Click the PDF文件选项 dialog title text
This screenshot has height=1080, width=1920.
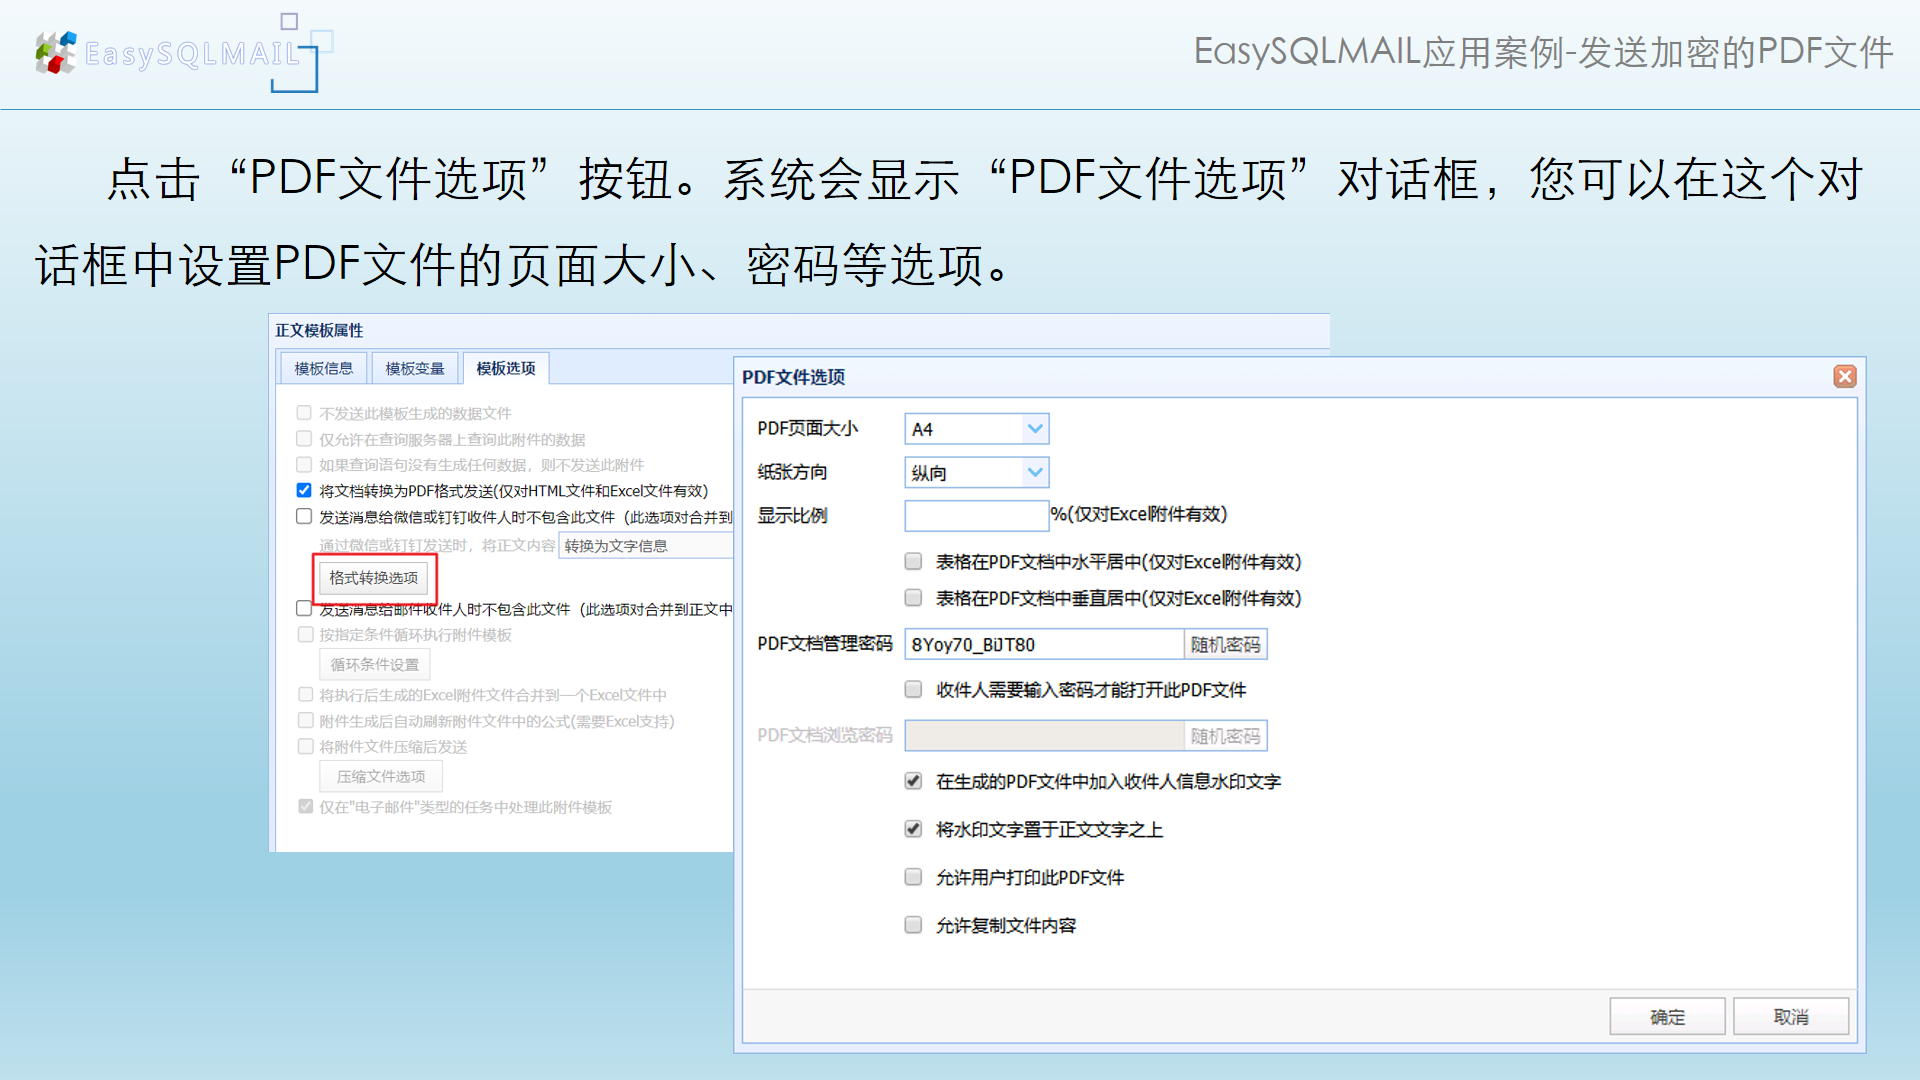coord(793,377)
